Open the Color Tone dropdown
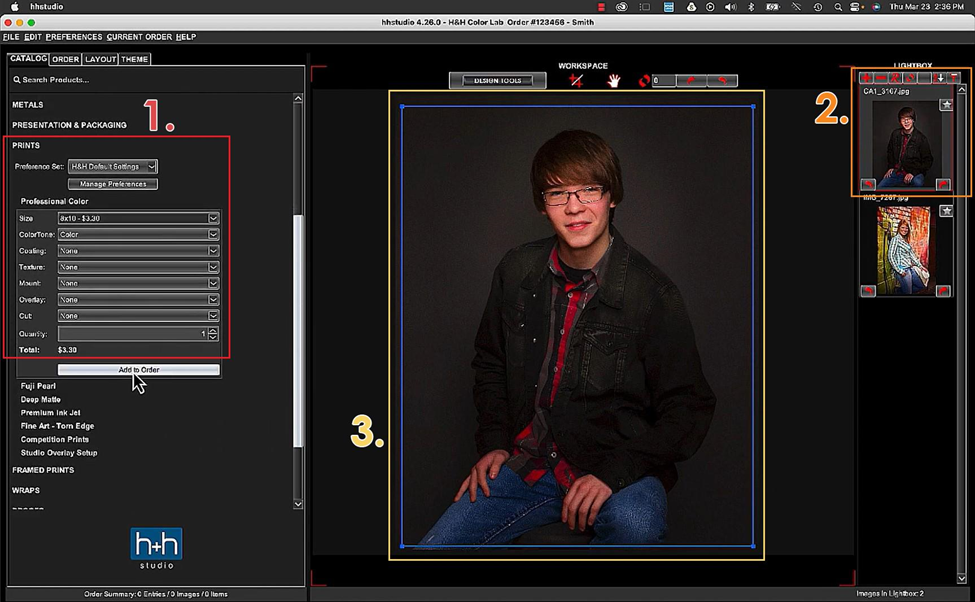Viewport: 975px width, 602px height. [138, 235]
